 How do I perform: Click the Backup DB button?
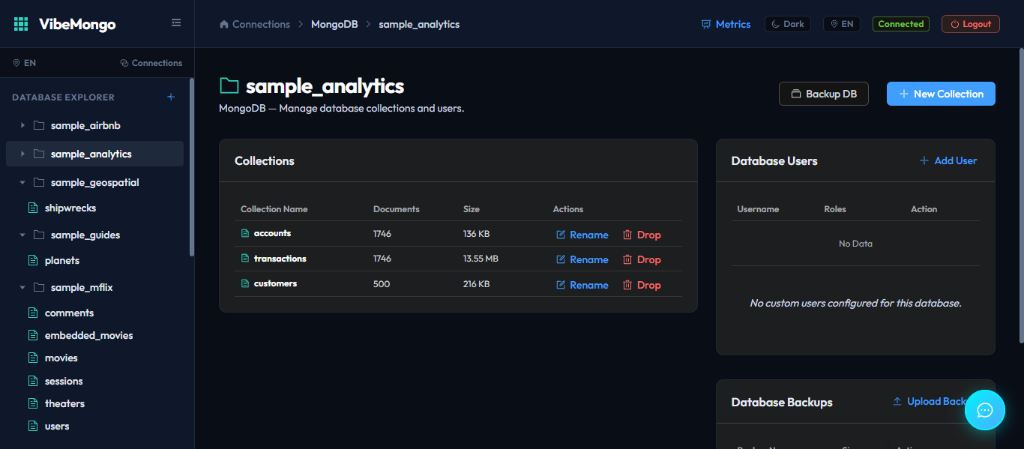pos(824,94)
